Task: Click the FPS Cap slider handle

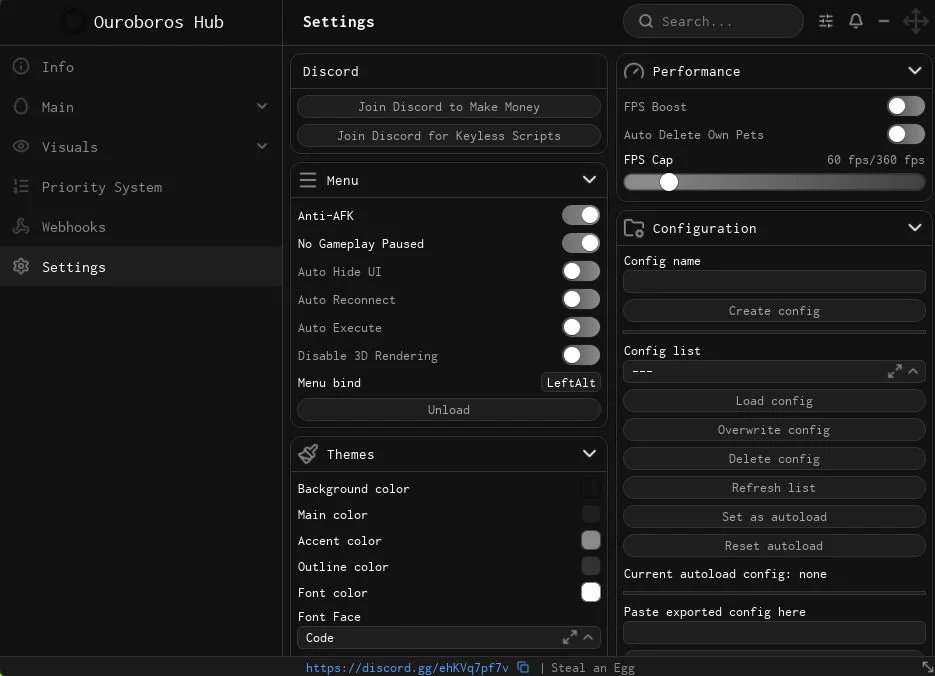Action: 668,182
